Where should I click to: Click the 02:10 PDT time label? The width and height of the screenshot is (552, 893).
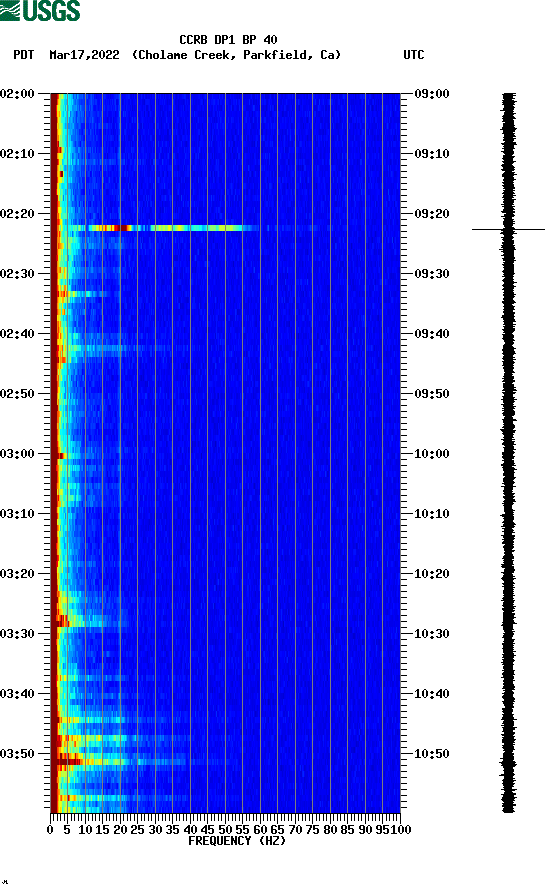click(18, 154)
